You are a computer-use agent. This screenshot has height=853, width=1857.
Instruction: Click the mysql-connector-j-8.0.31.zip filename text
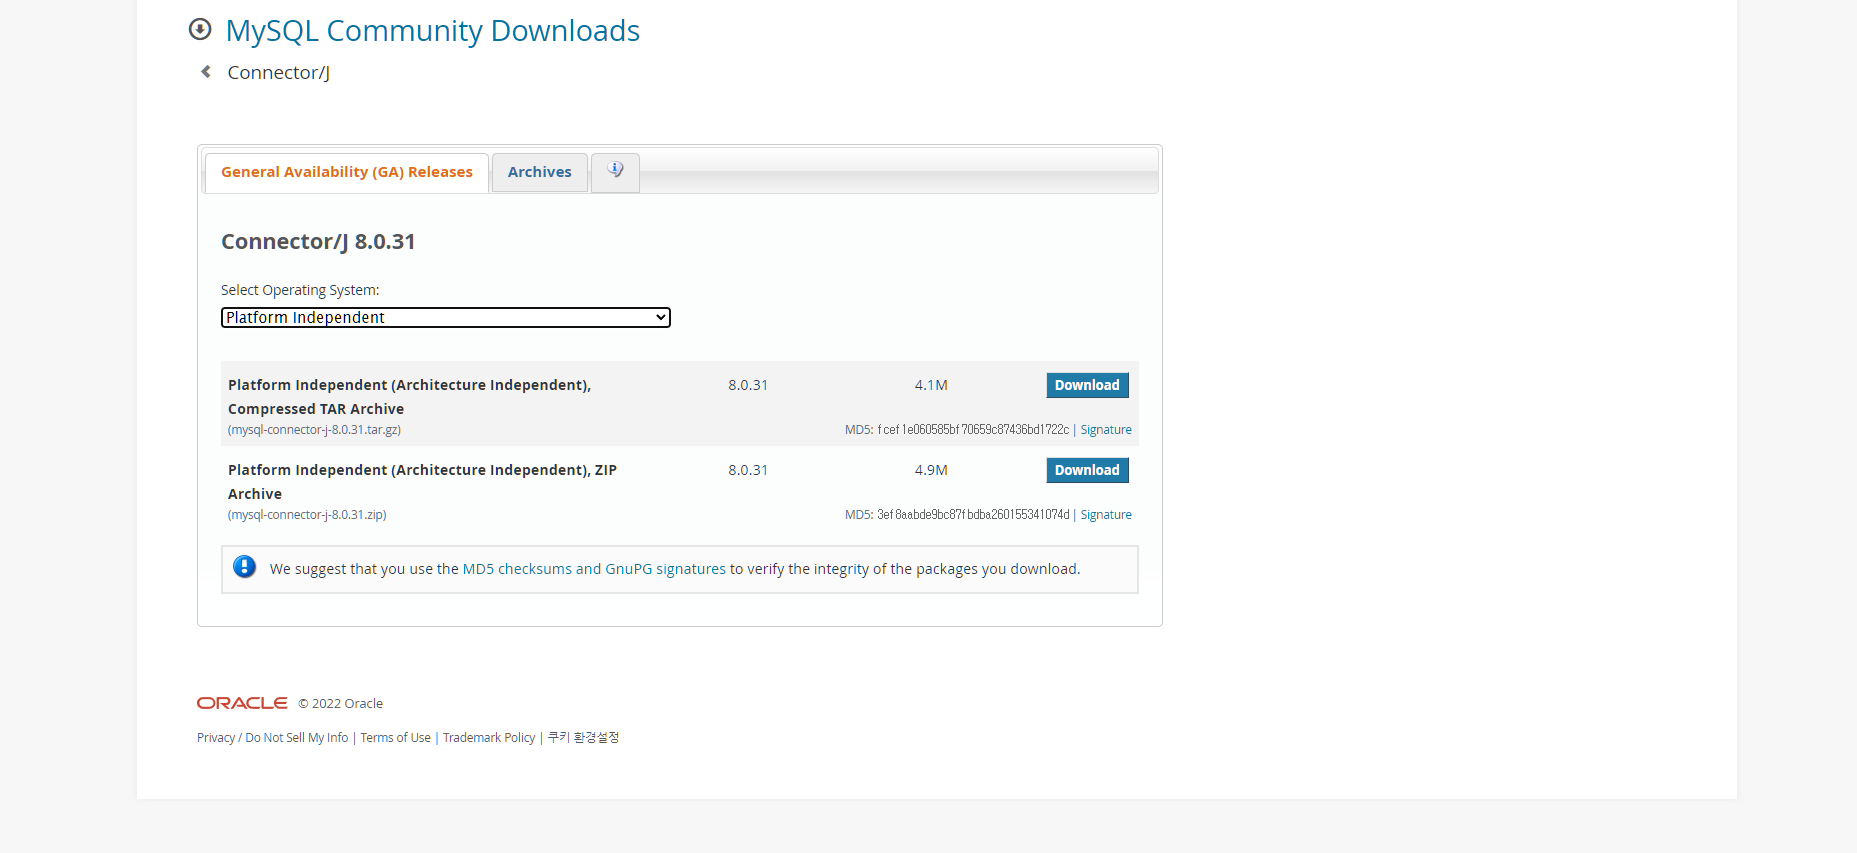tap(307, 515)
